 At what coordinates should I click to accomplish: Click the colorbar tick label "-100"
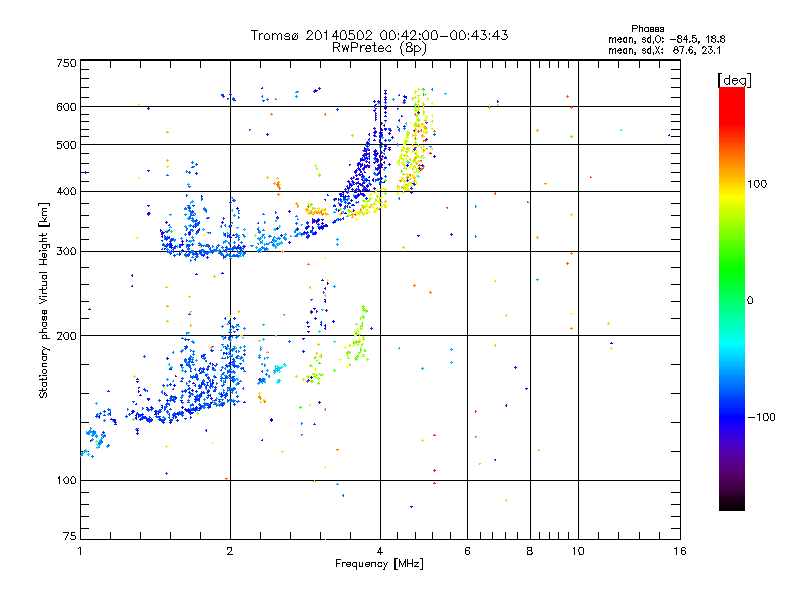click(761, 417)
